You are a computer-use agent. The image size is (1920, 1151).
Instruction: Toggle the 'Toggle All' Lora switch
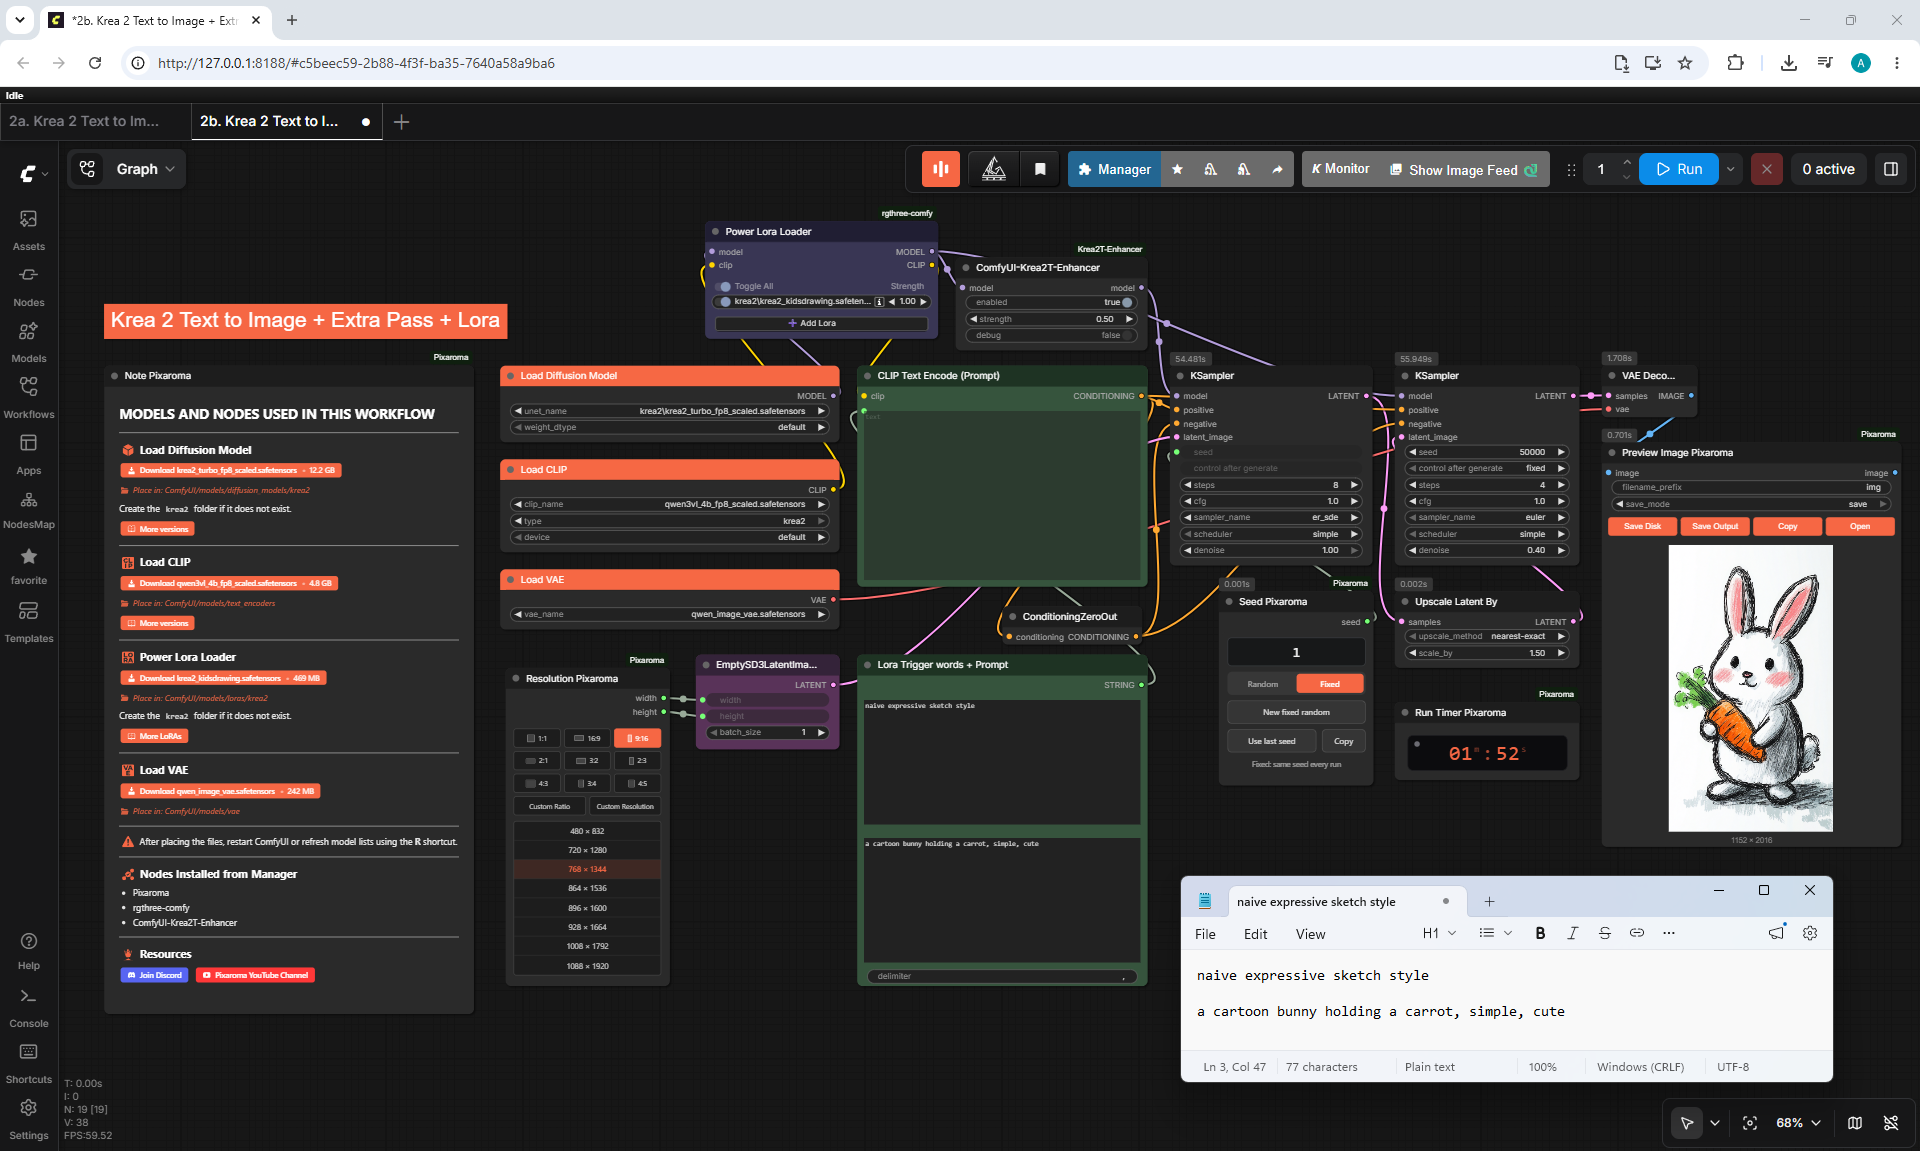[723, 286]
